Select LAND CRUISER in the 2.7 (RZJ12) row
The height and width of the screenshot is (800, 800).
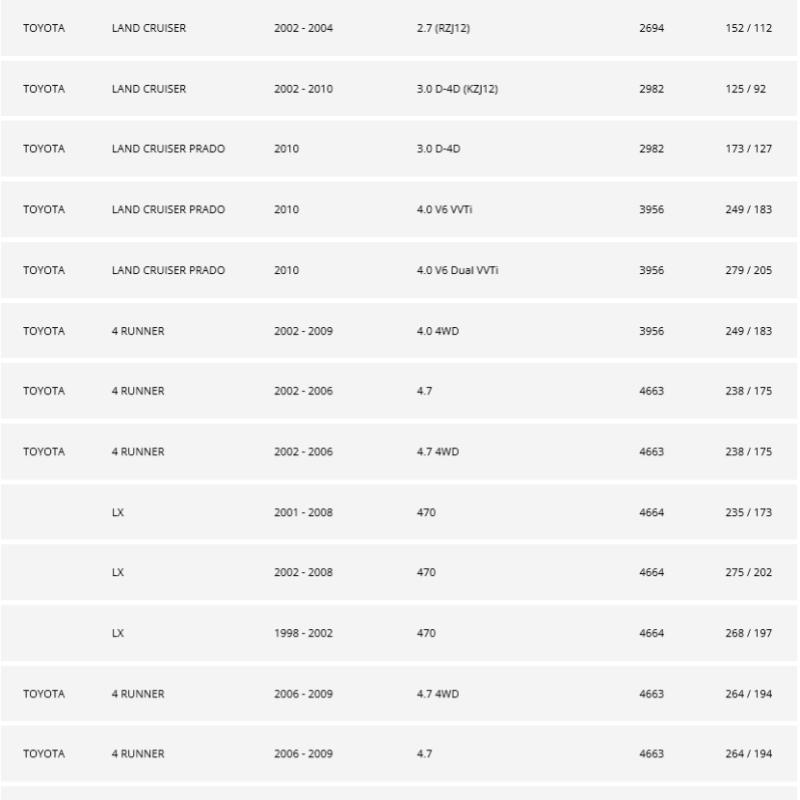[149, 28]
